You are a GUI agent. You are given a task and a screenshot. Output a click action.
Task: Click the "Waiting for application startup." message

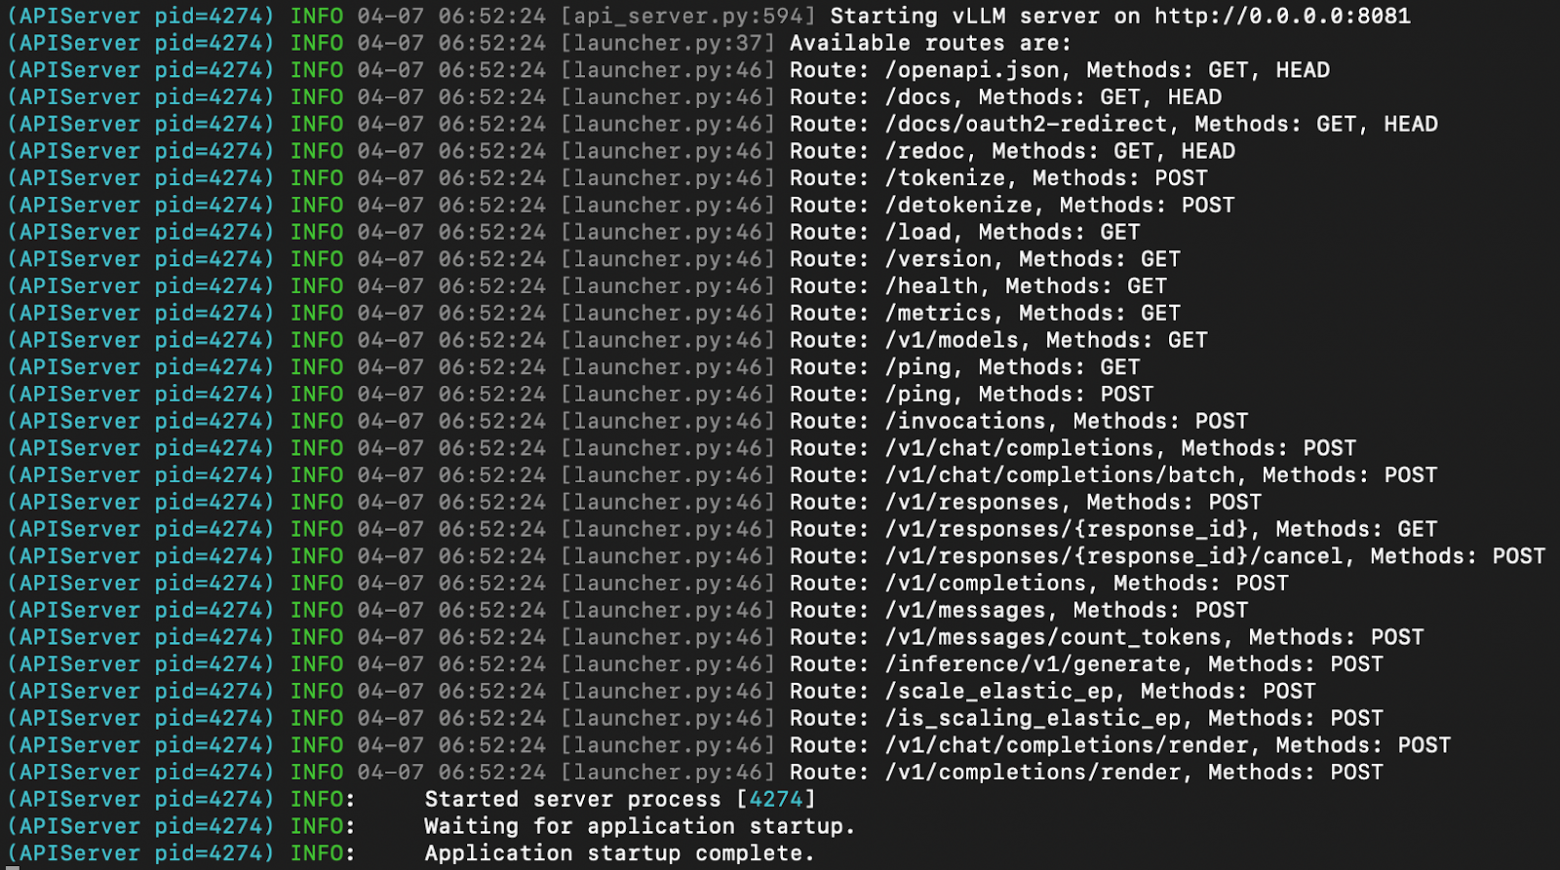(640, 826)
